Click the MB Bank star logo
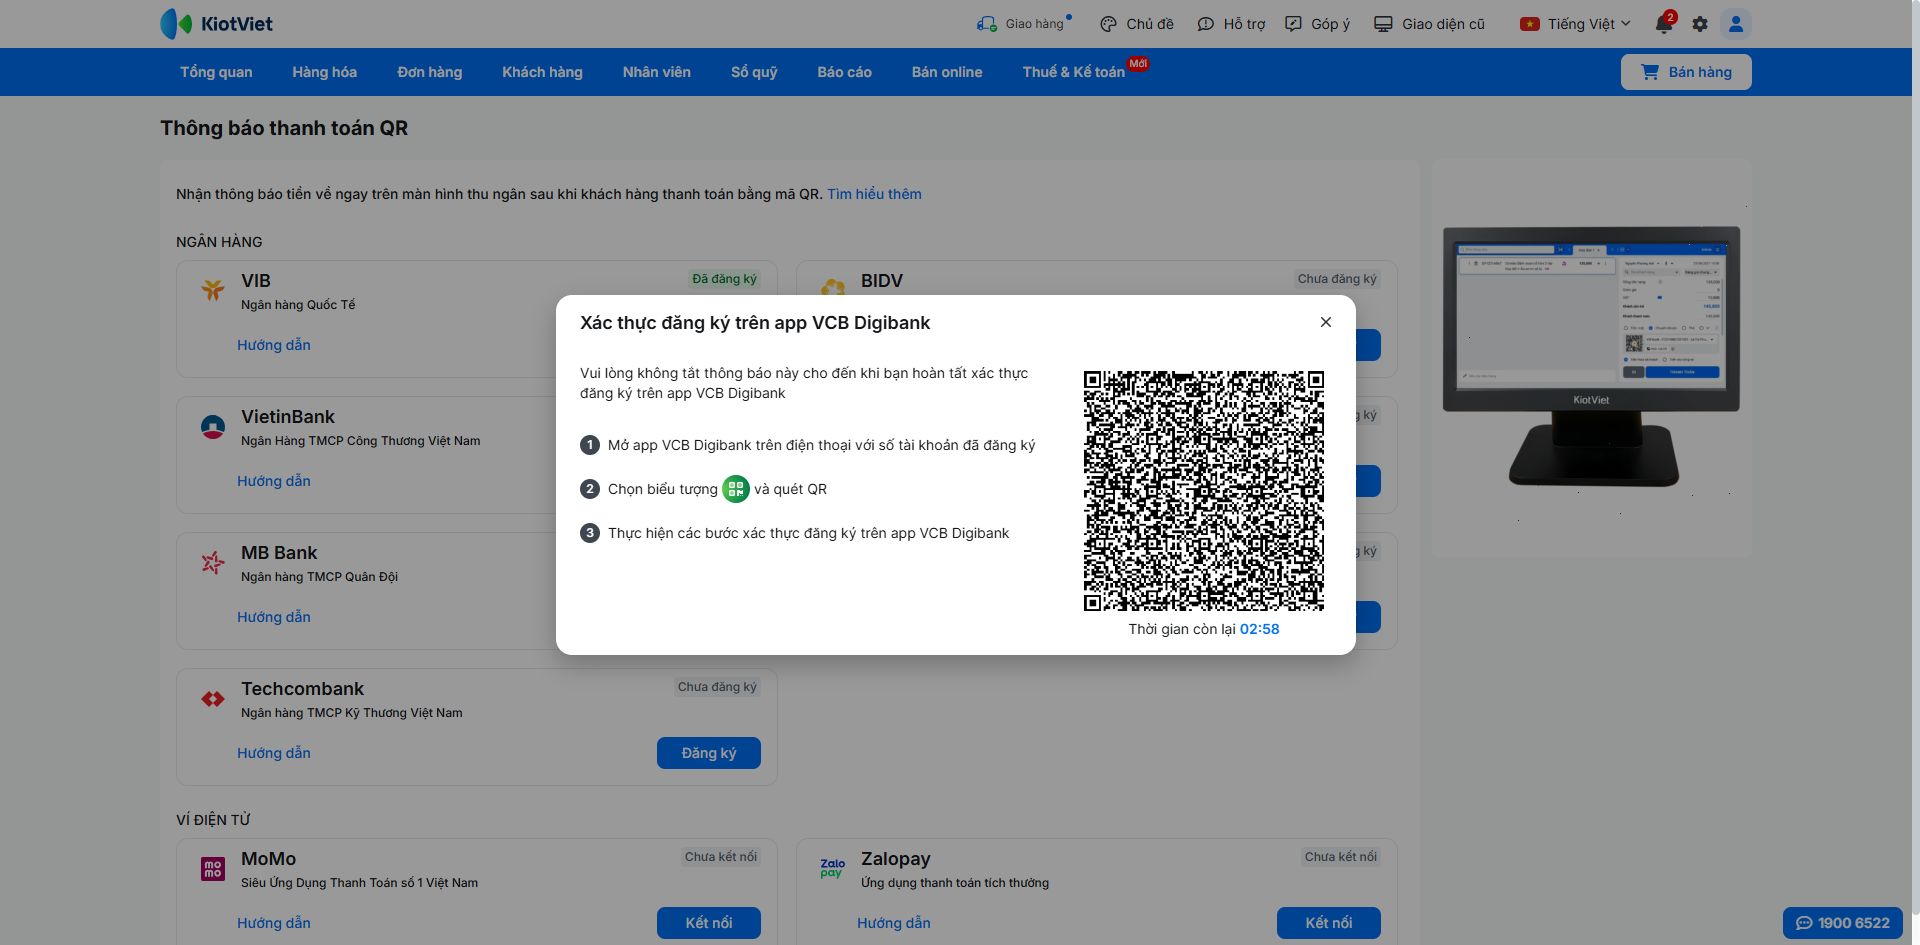The image size is (1920, 945). point(213,563)
